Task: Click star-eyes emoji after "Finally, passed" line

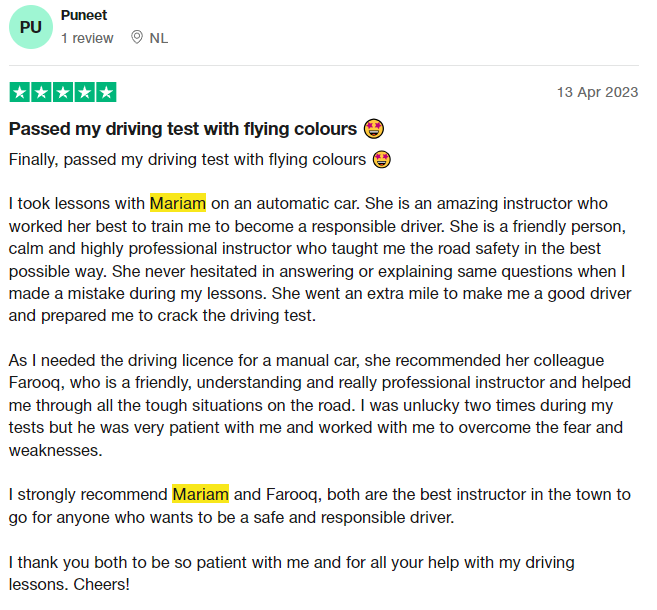Action: [x=381, y=160]
